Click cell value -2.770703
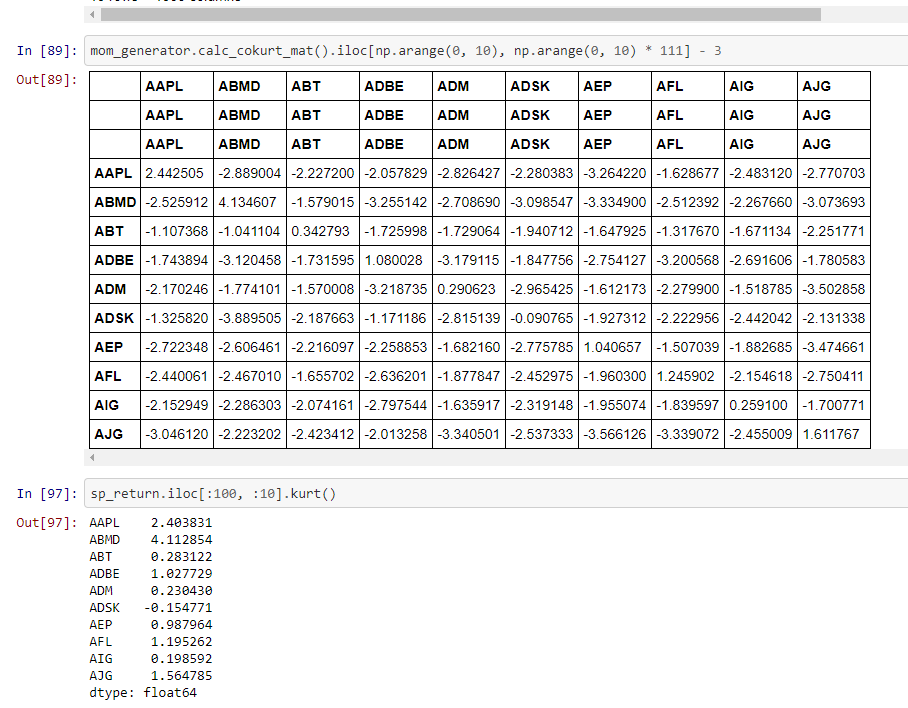Image resolution: width=908 pixels, height=708 pixels. tap(833, 173)
